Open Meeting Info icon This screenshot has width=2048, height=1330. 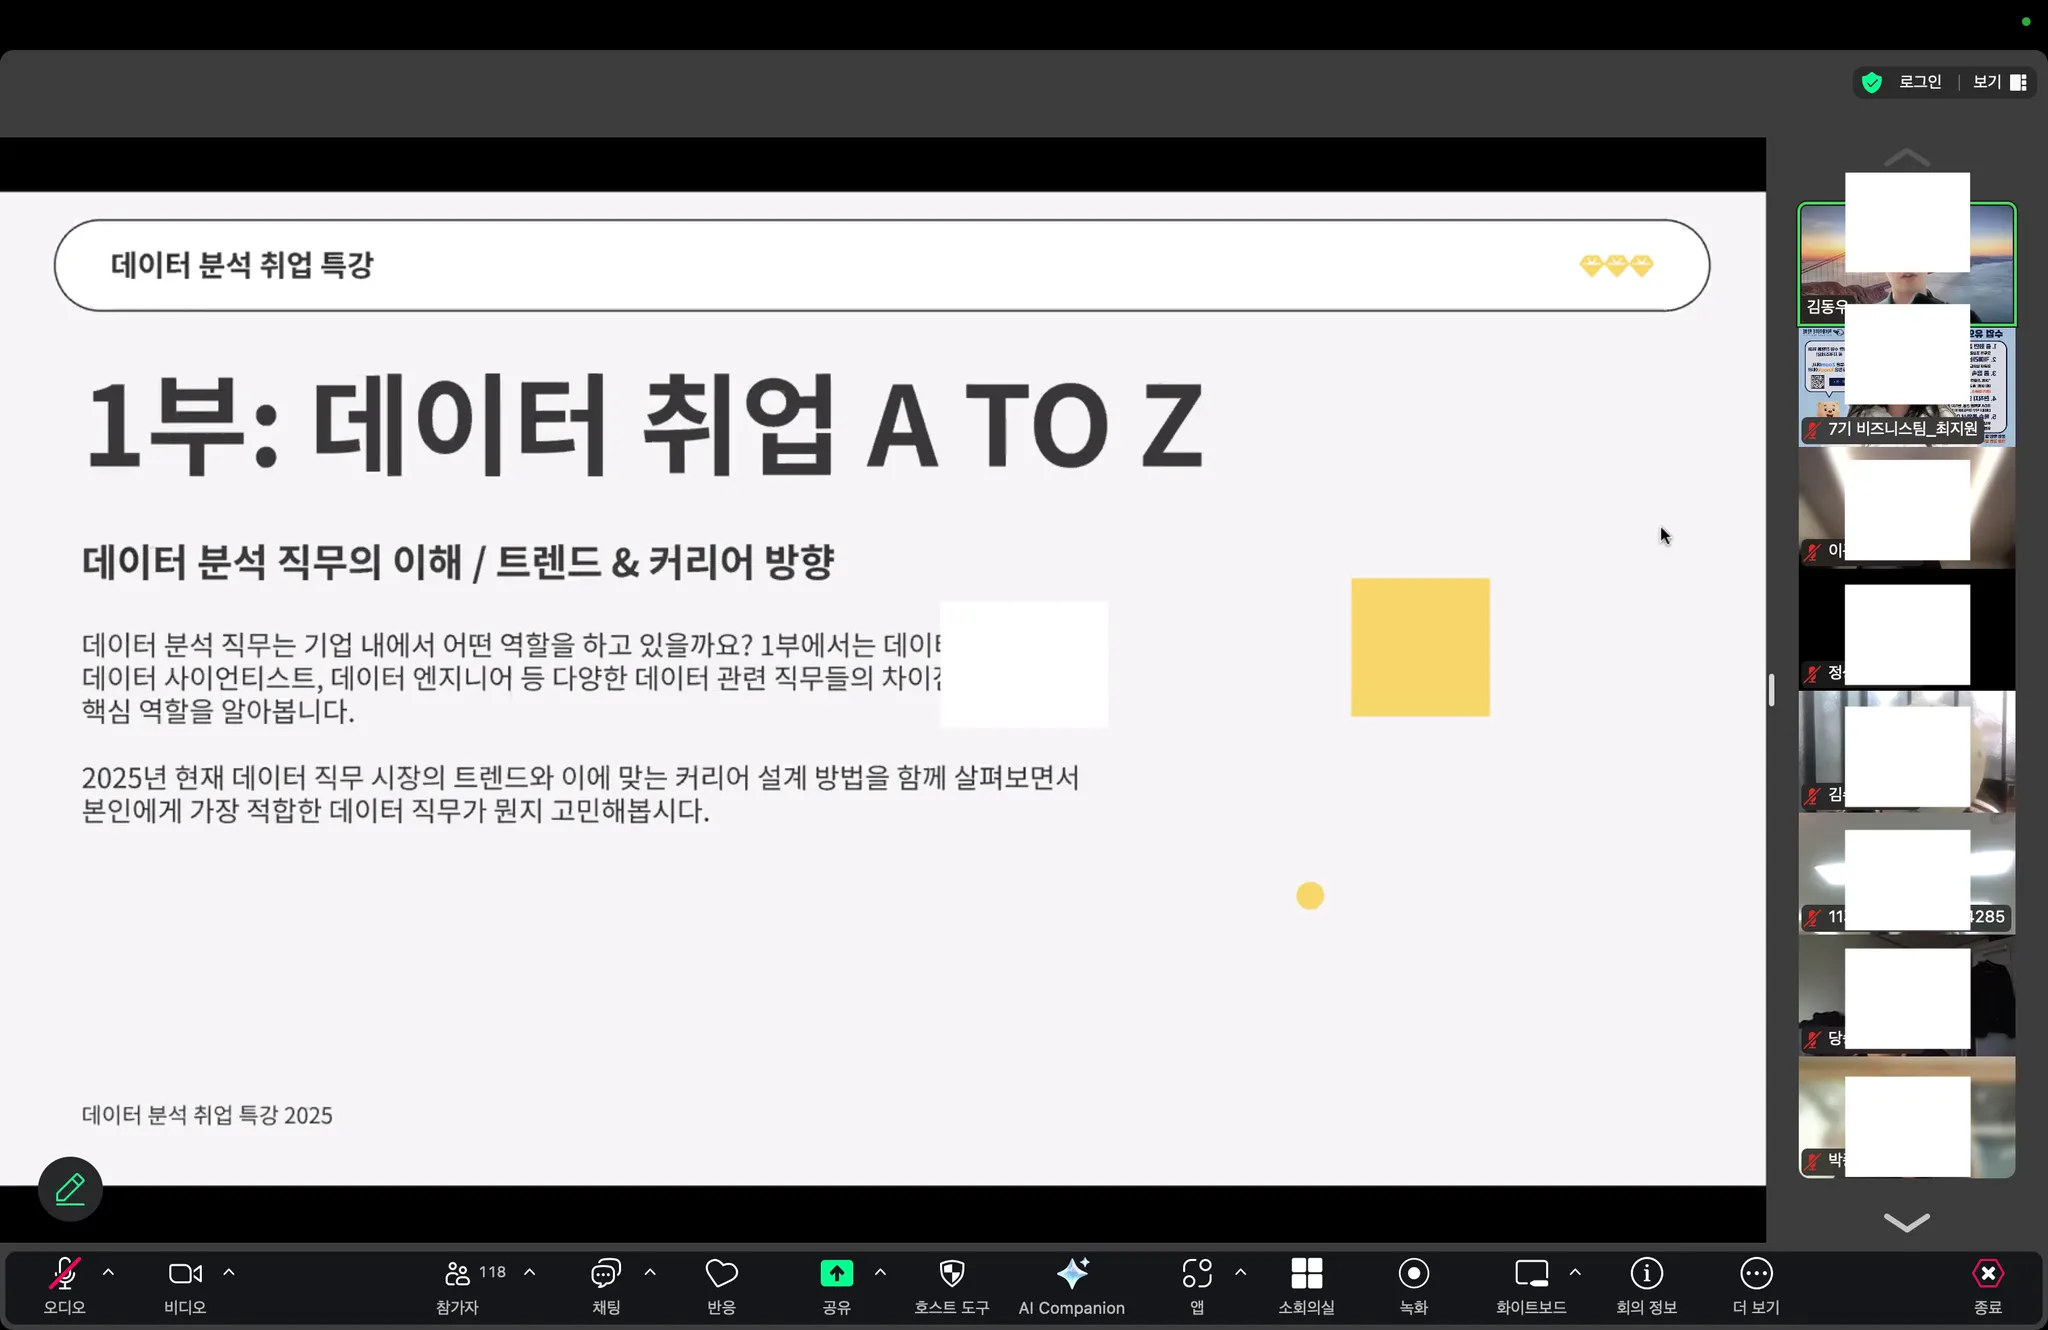(x=1646, y=1274)
